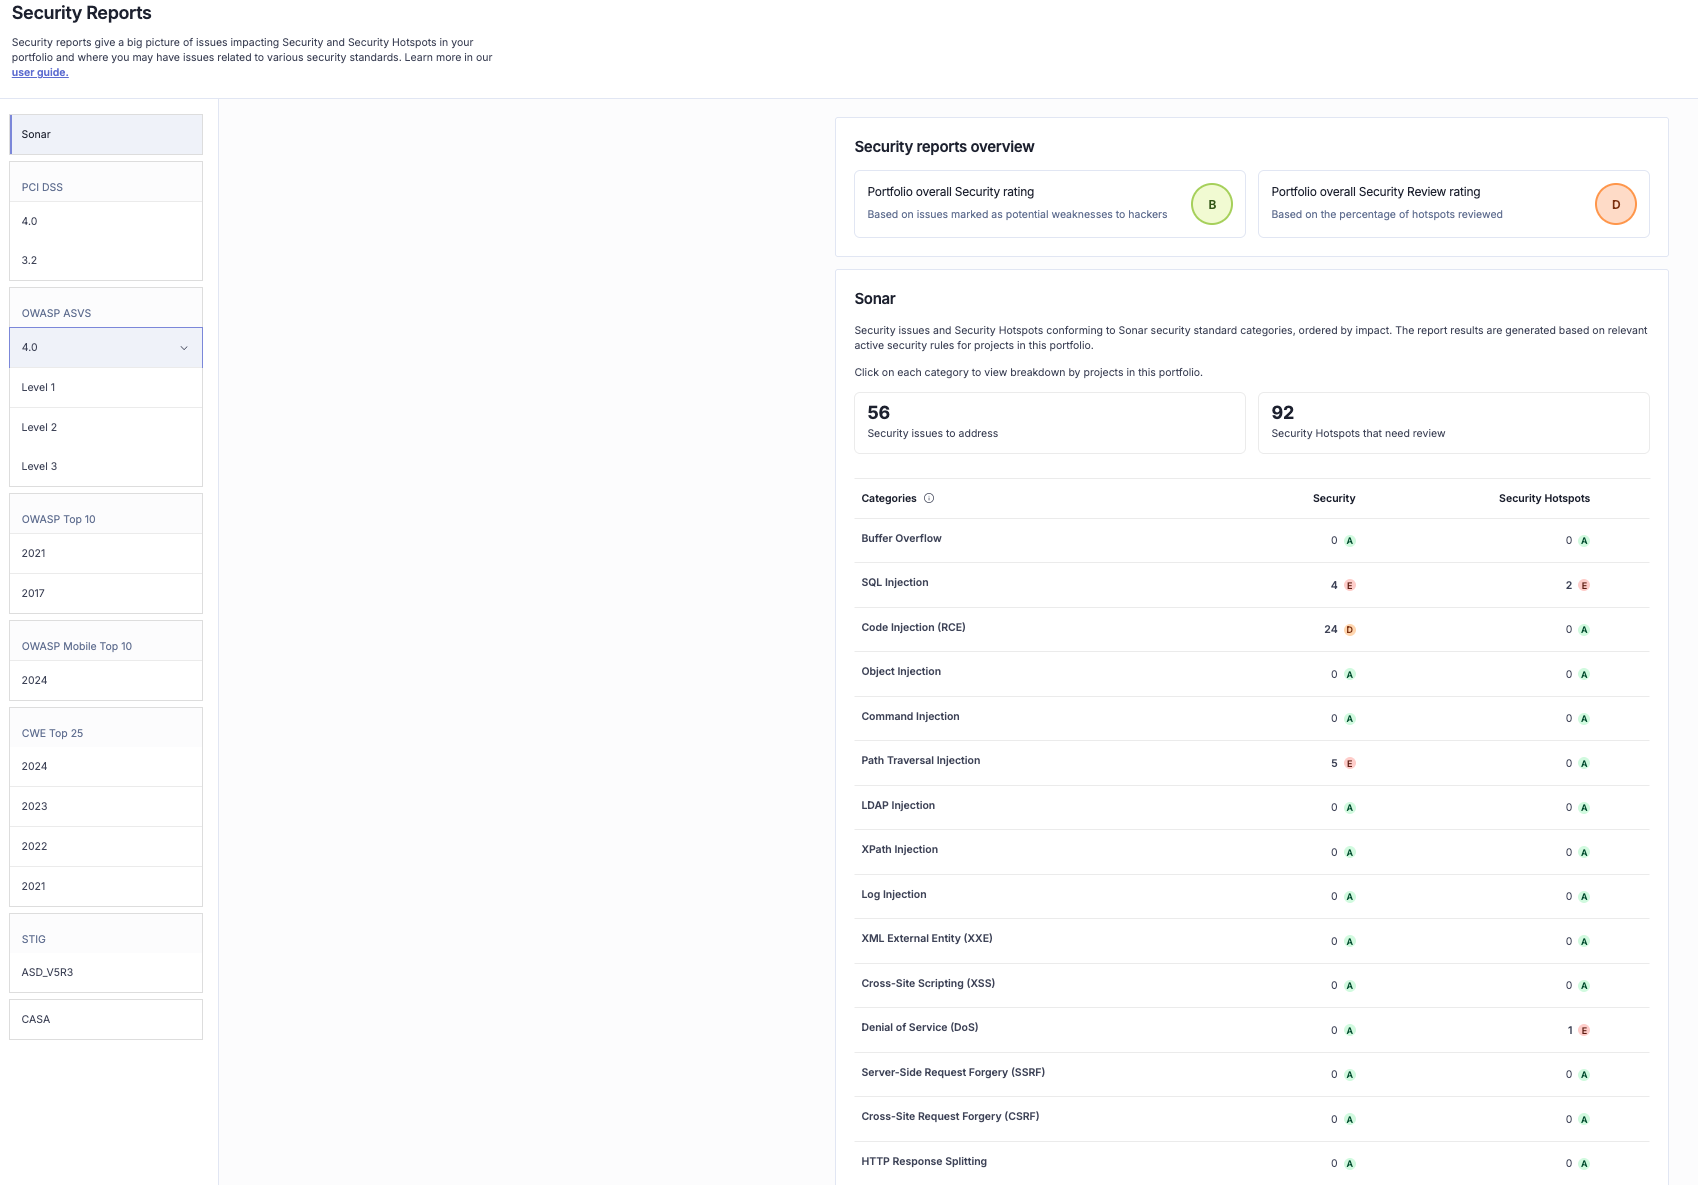
Task: Click the Security Review rating D badge
Action: click(1615, 204)
